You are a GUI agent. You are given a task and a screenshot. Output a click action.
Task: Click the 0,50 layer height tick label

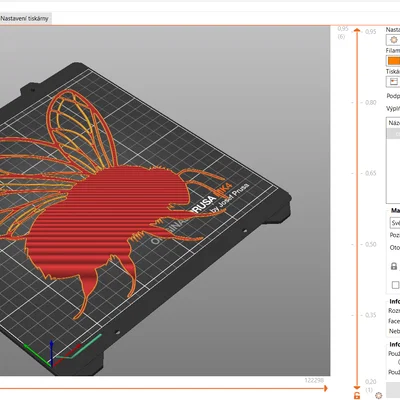[x=371, y=244]
